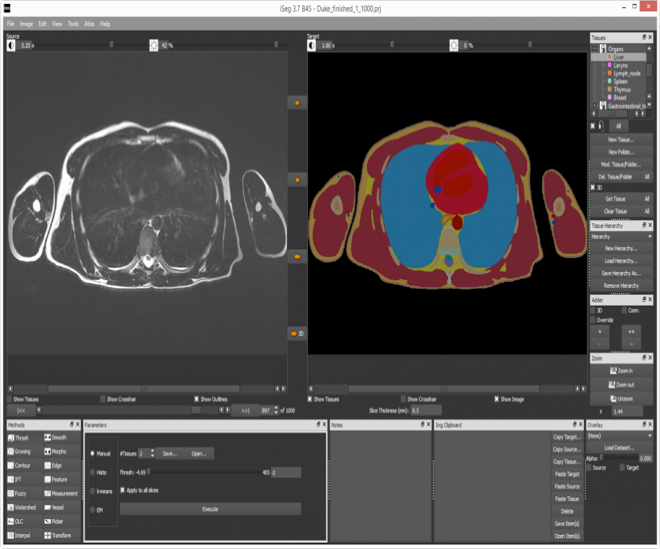Open the Overlay (None) dropdown
Screen dimensions: 660x549
click(620, 436)
